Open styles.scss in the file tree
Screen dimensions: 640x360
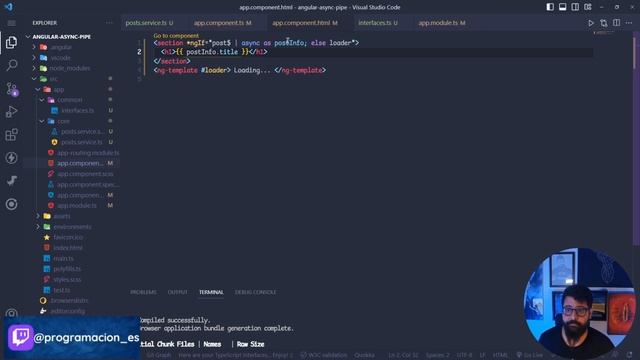(67, 280)
